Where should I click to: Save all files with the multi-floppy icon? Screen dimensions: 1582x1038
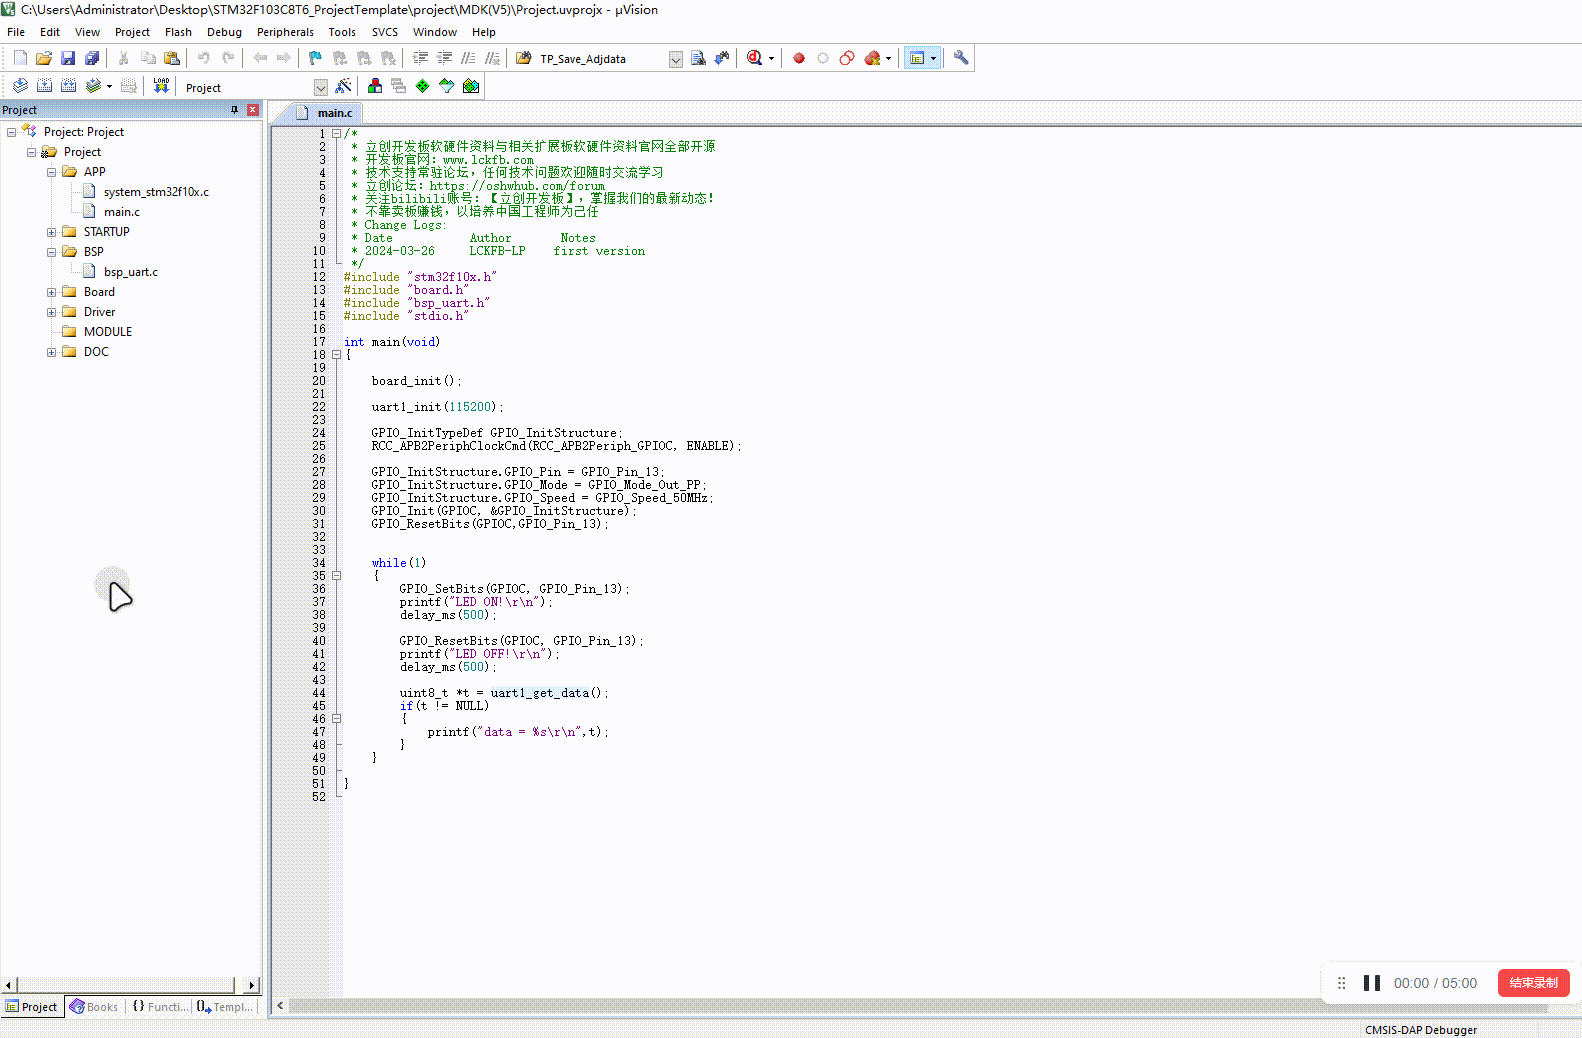[x=92, y=58]
